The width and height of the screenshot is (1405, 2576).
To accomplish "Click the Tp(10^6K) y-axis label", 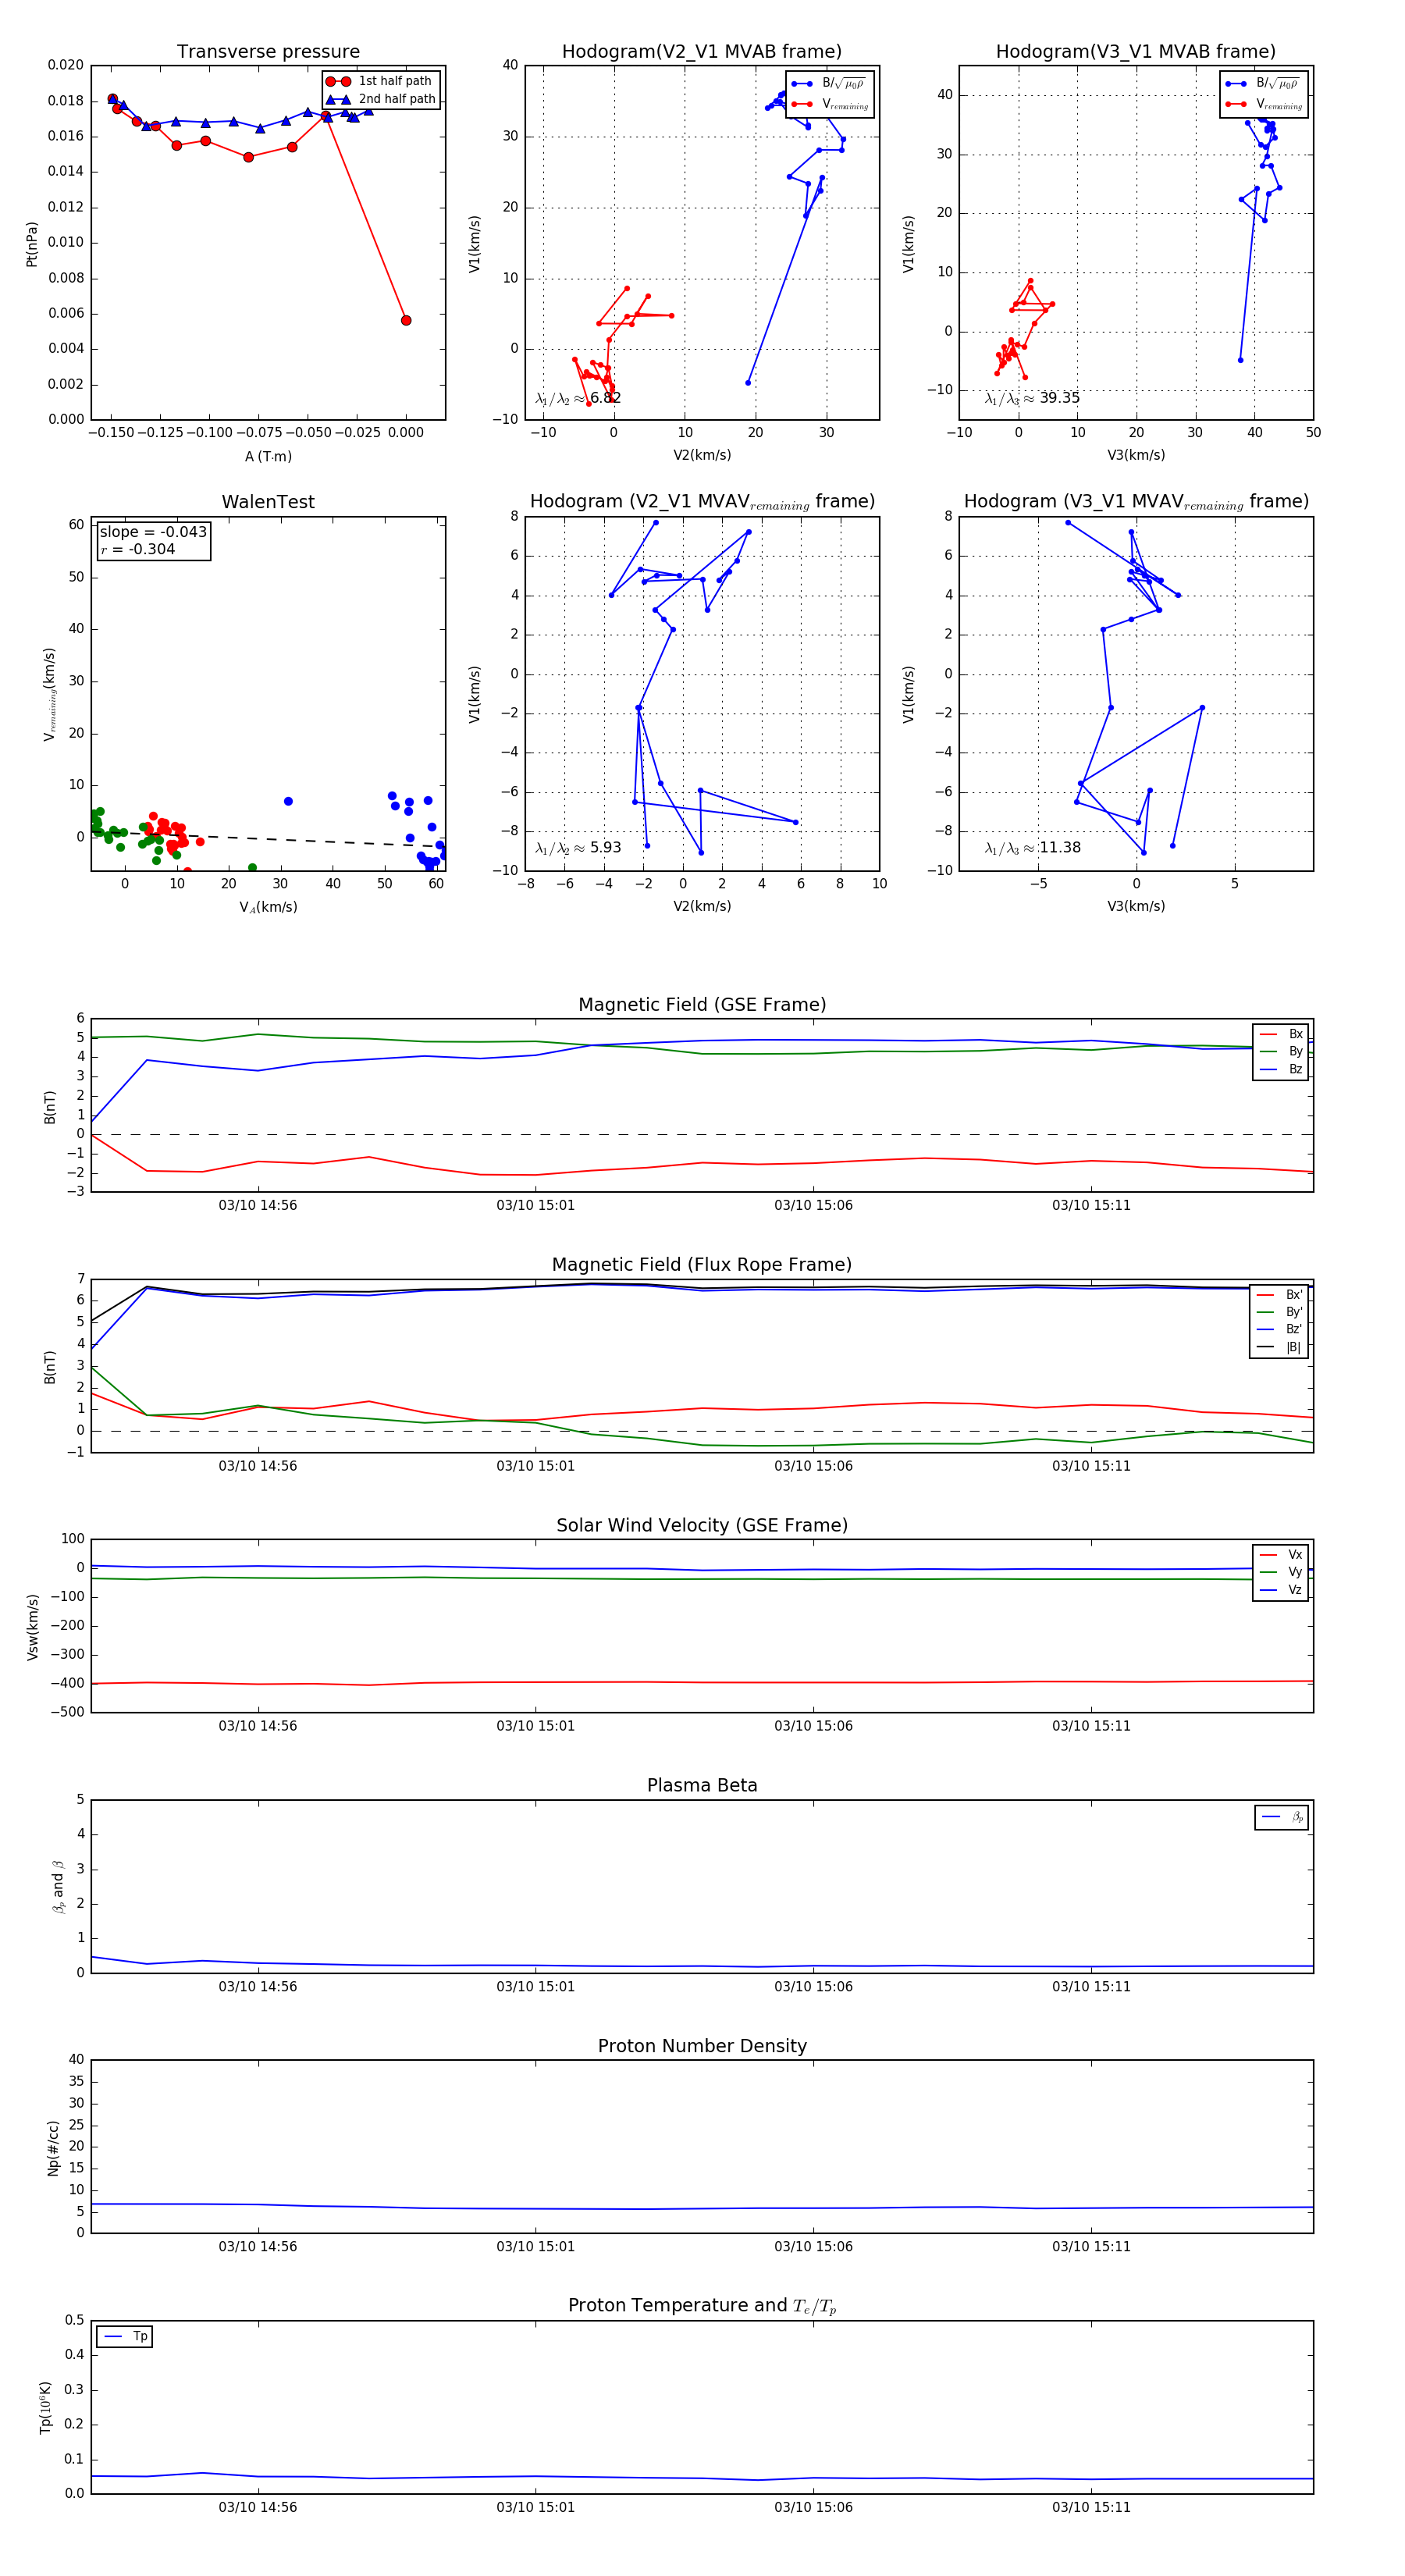I will coord(45,2407).
